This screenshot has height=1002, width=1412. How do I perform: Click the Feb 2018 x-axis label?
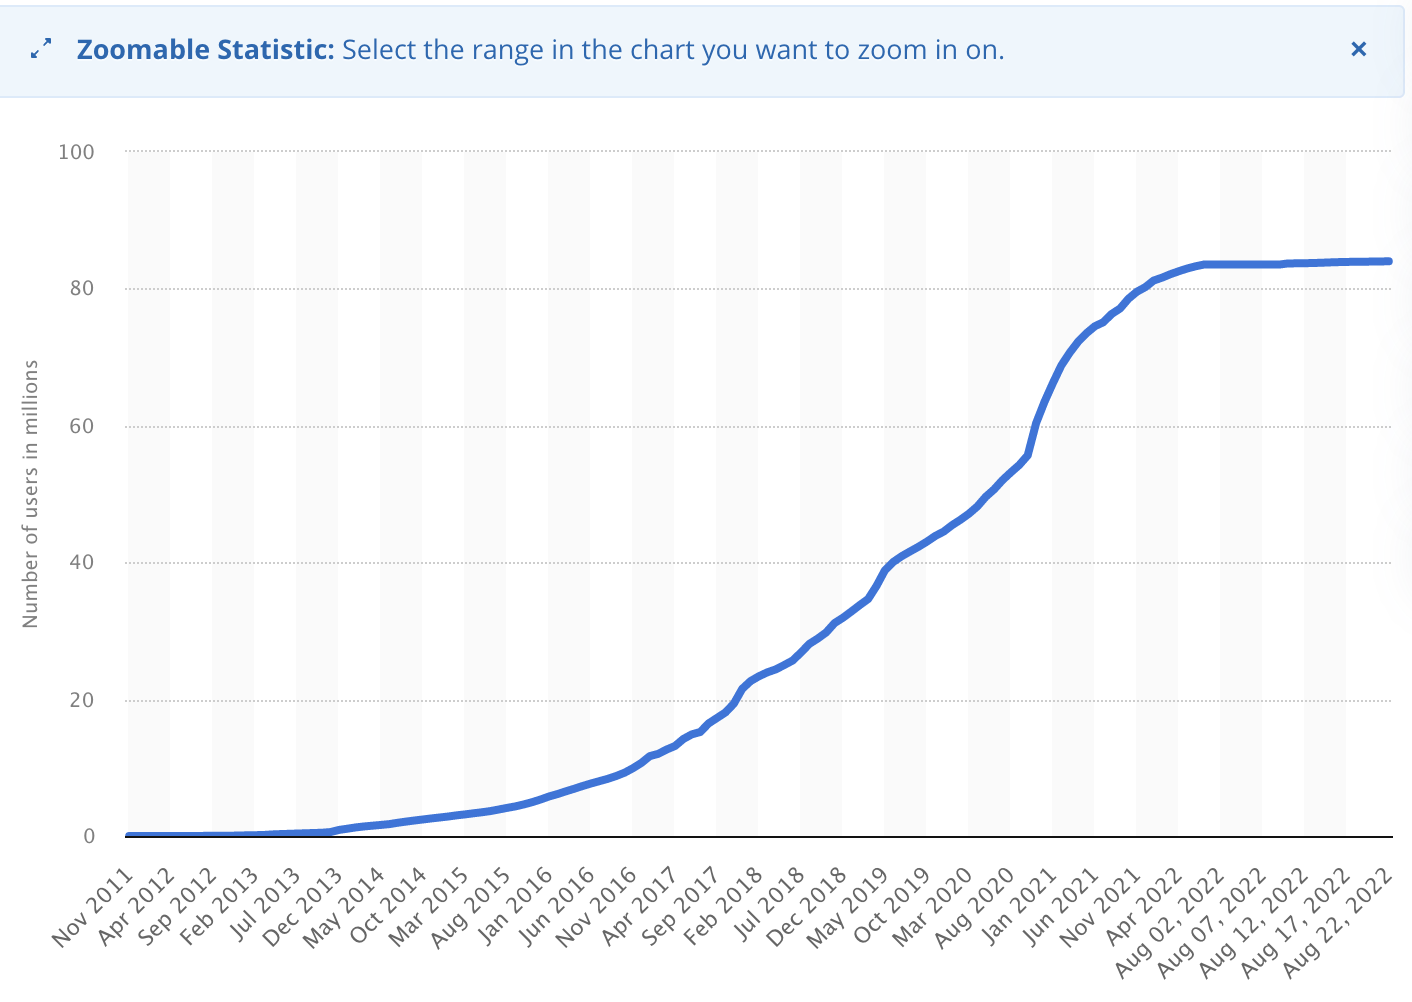click(724, 908)
